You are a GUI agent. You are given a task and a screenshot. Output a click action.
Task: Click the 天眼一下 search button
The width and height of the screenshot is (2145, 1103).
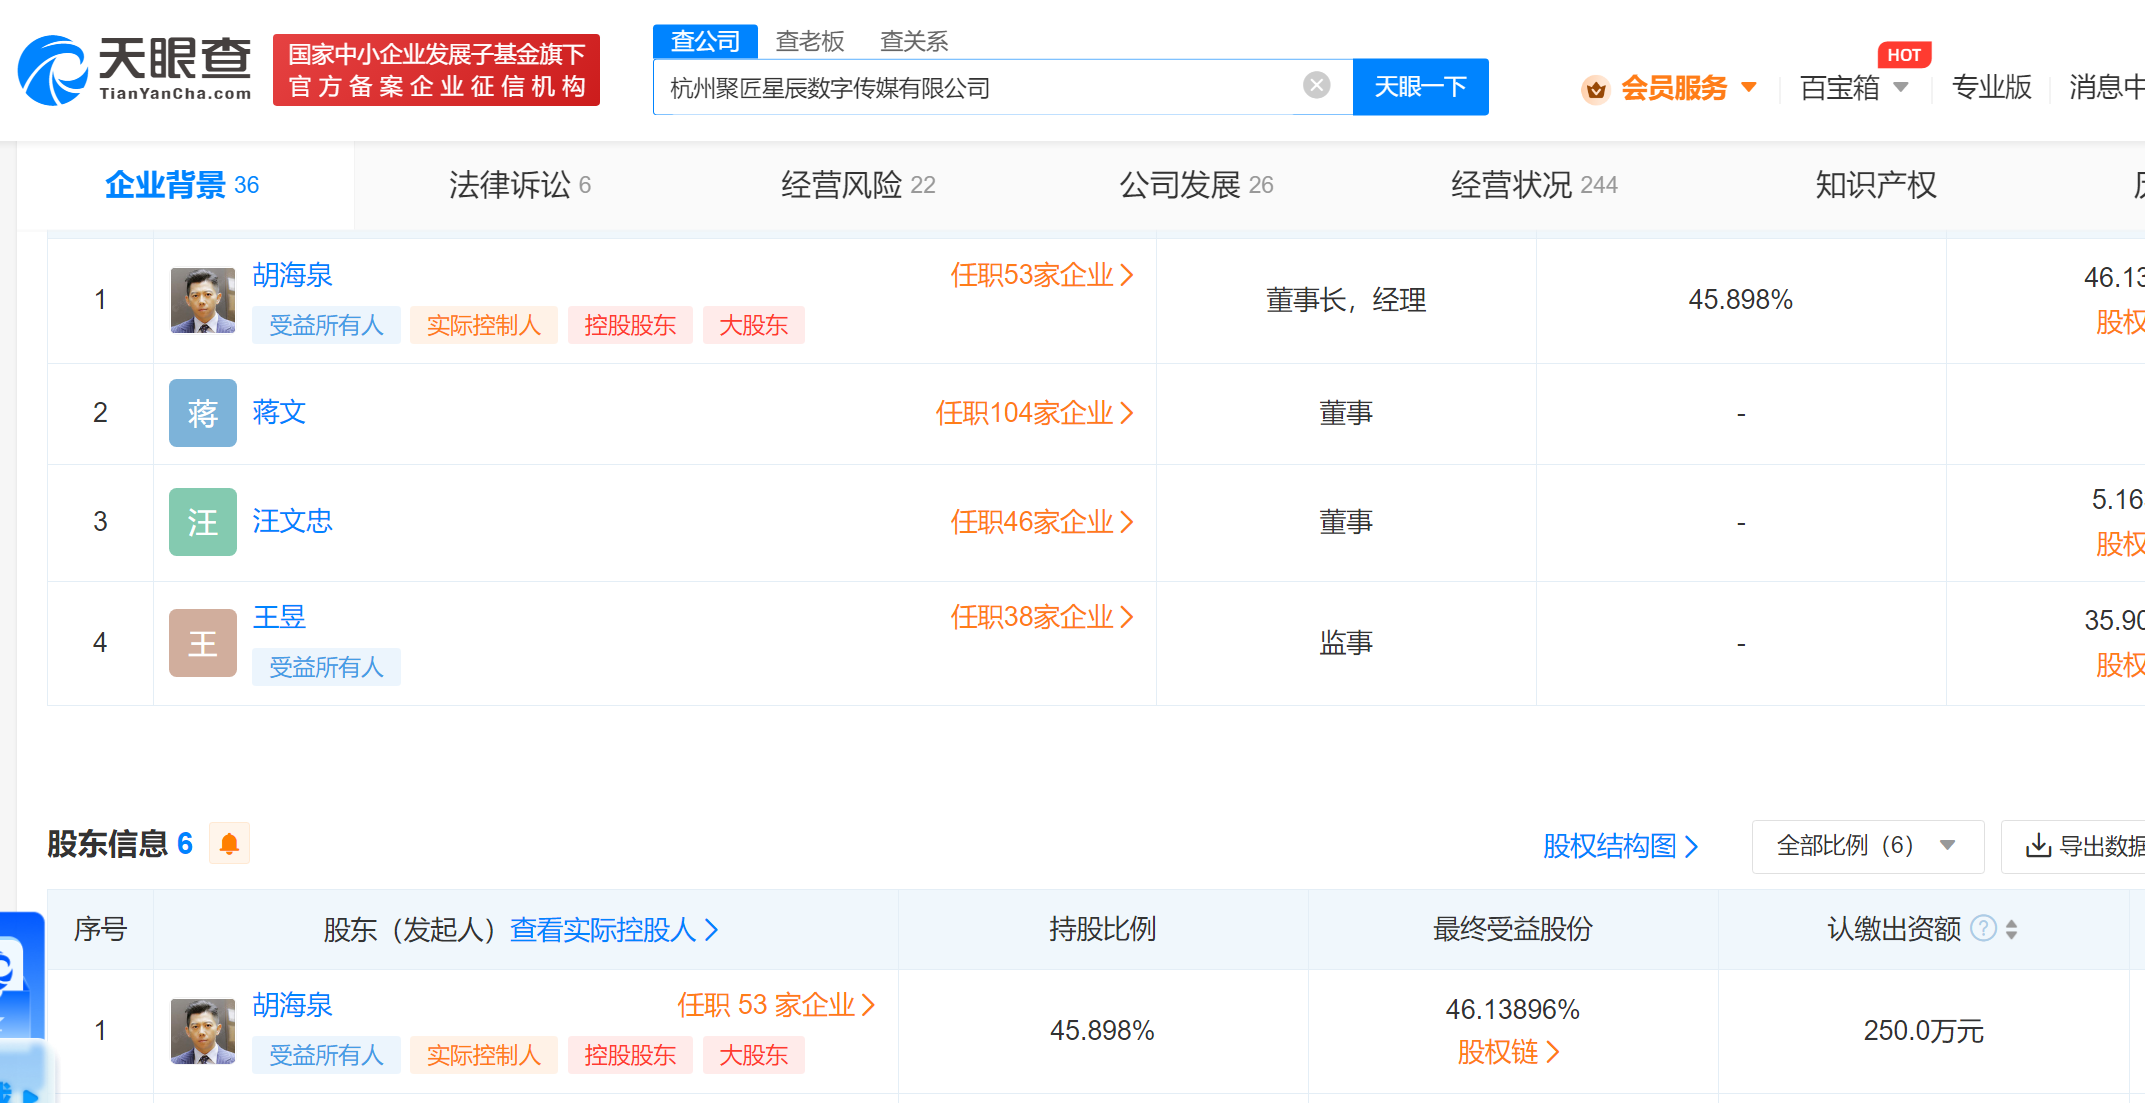[1420, 87]
